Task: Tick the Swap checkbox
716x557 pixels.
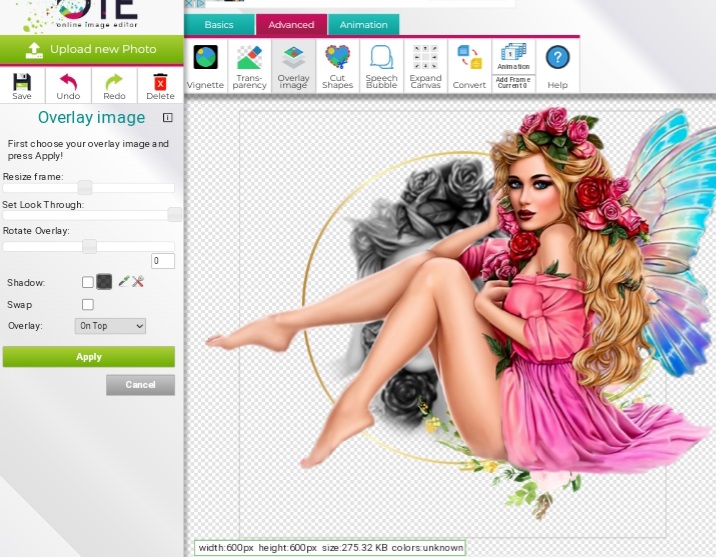Action: [88, 305]
